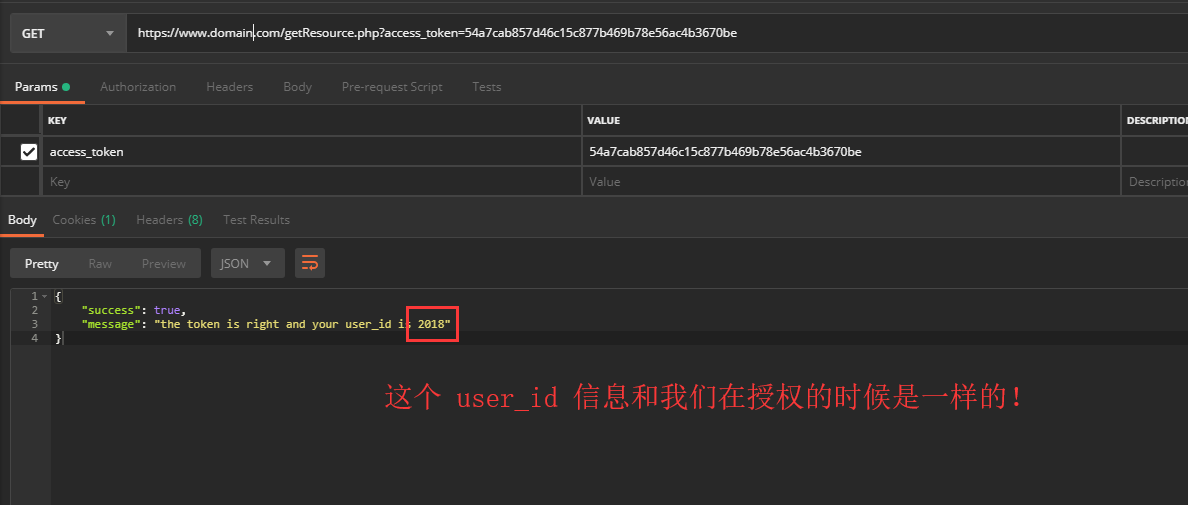This screenshot has height=505, width=1188.
Task: Open the request Headers tab
Action: [230, 87]
